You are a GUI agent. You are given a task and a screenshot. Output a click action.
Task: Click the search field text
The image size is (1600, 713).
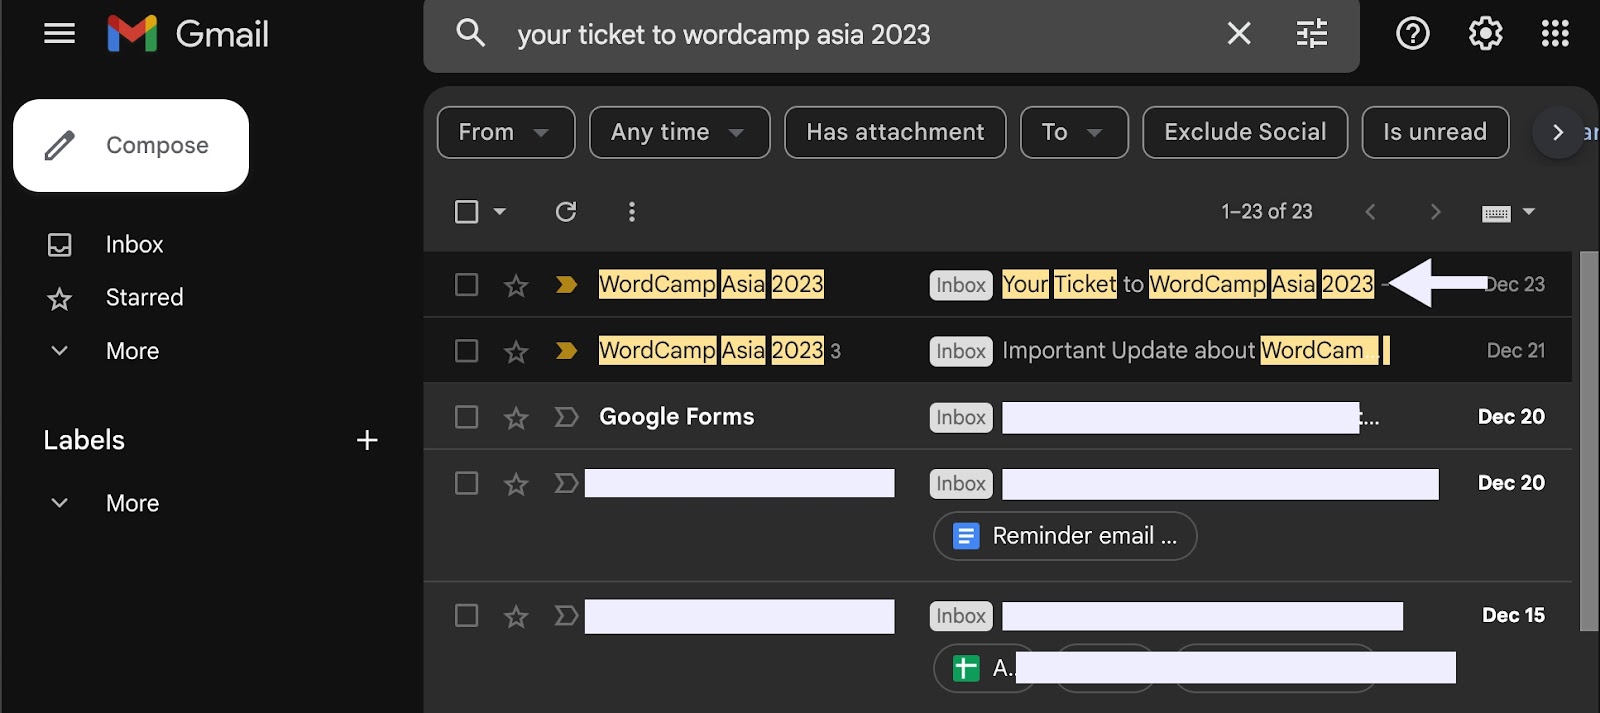click(724, 35)
